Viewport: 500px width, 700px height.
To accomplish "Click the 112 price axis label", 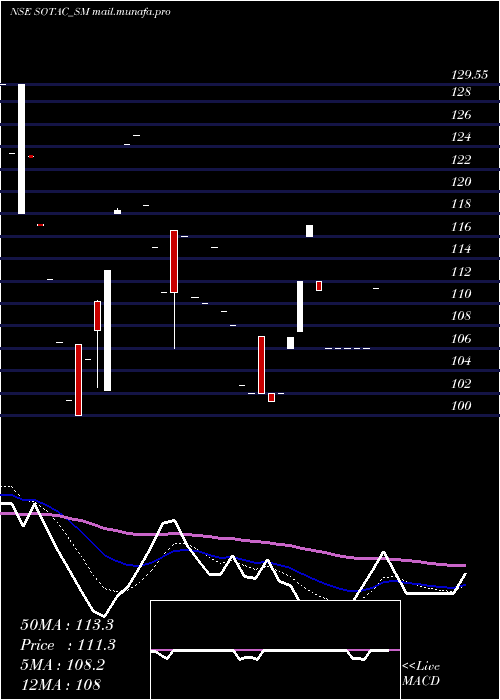I will coord(461,271).
